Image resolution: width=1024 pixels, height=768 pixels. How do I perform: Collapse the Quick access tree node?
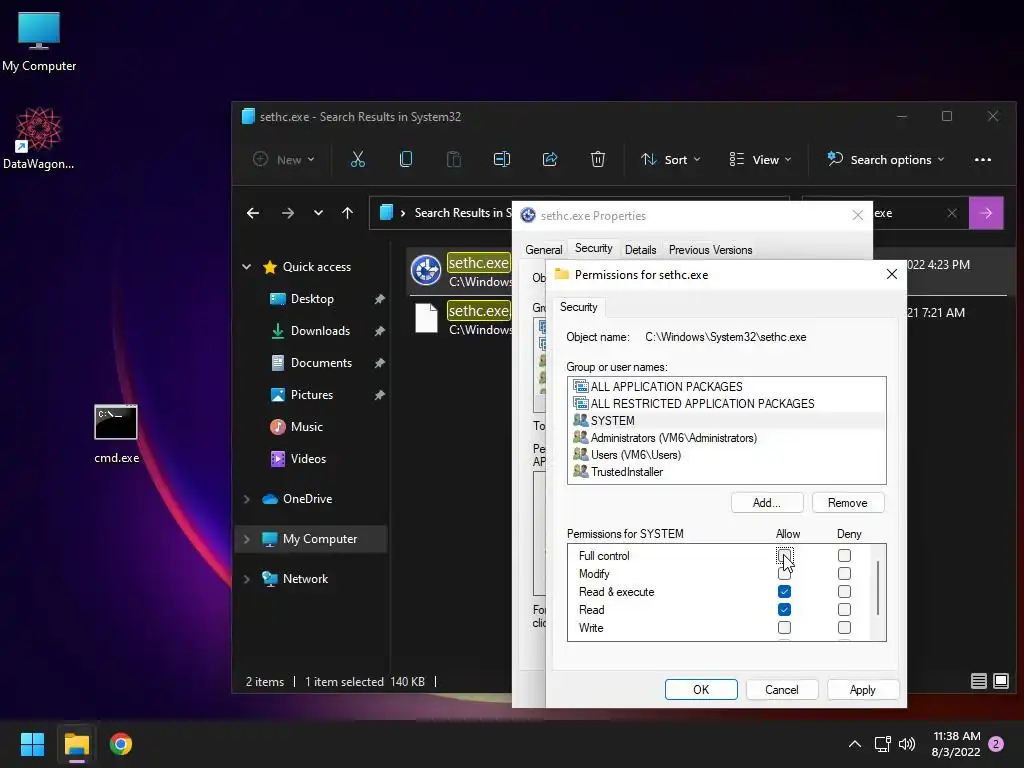[247, 266]
